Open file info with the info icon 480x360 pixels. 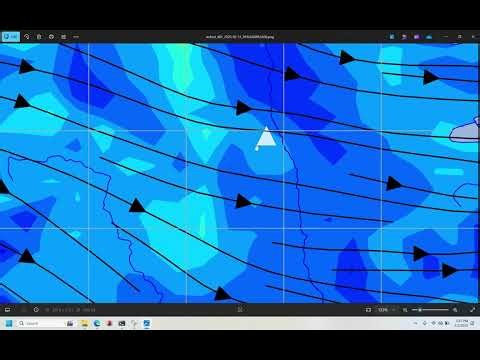(x=36, y=310)
